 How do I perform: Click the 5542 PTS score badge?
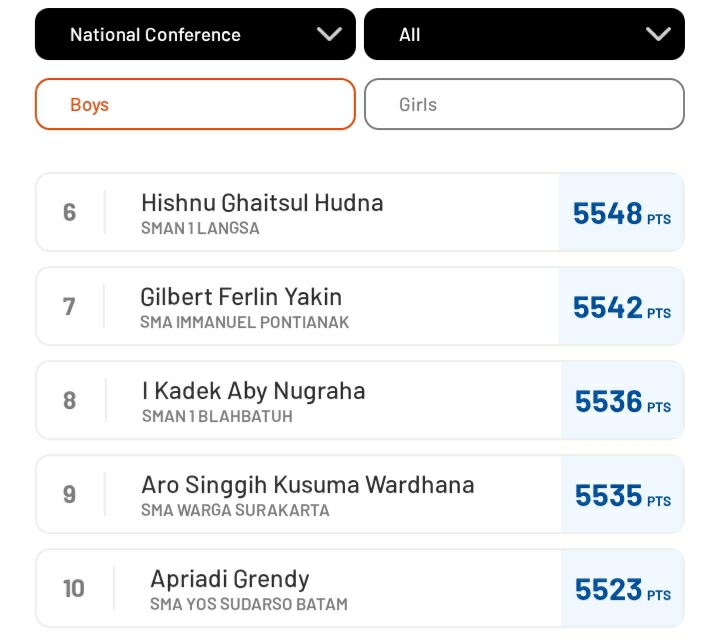[622, 306]
